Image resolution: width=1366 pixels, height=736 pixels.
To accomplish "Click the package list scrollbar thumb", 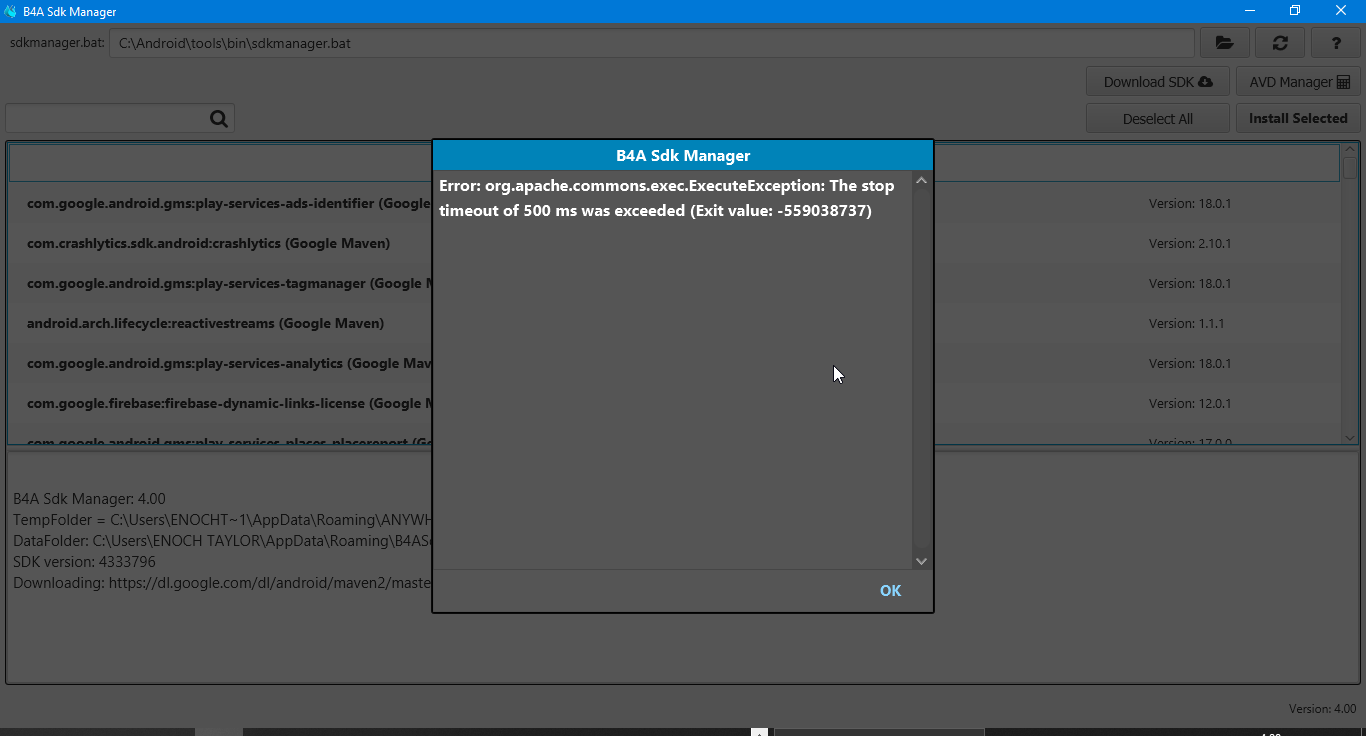I will point(1349,168).
